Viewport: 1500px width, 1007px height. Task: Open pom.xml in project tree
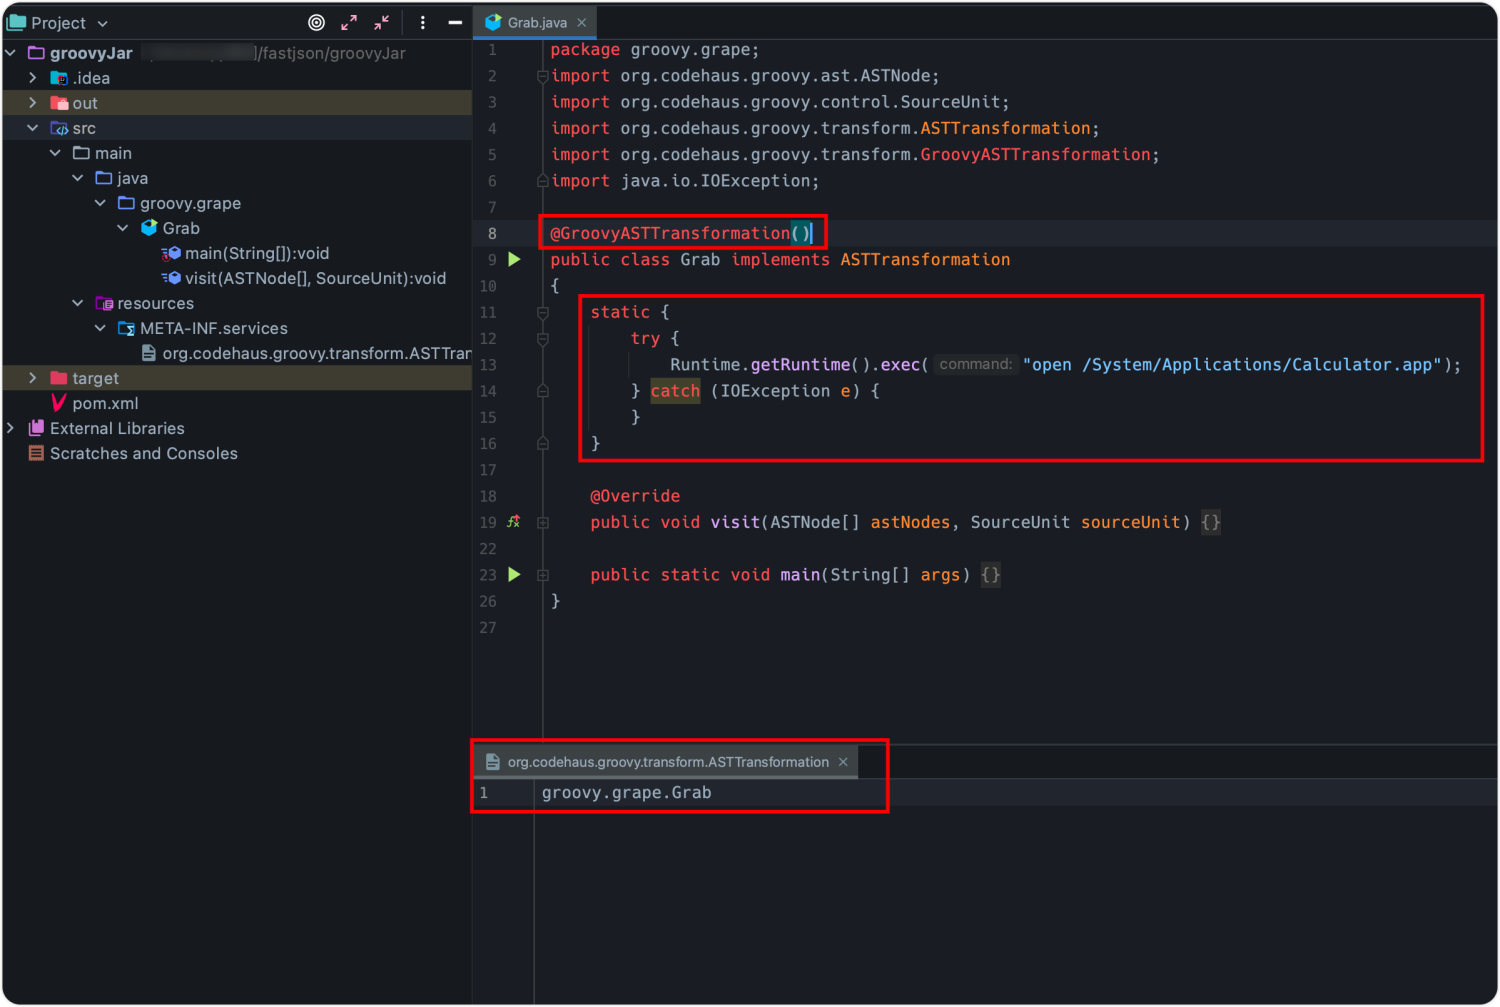[x=105, y=403]
